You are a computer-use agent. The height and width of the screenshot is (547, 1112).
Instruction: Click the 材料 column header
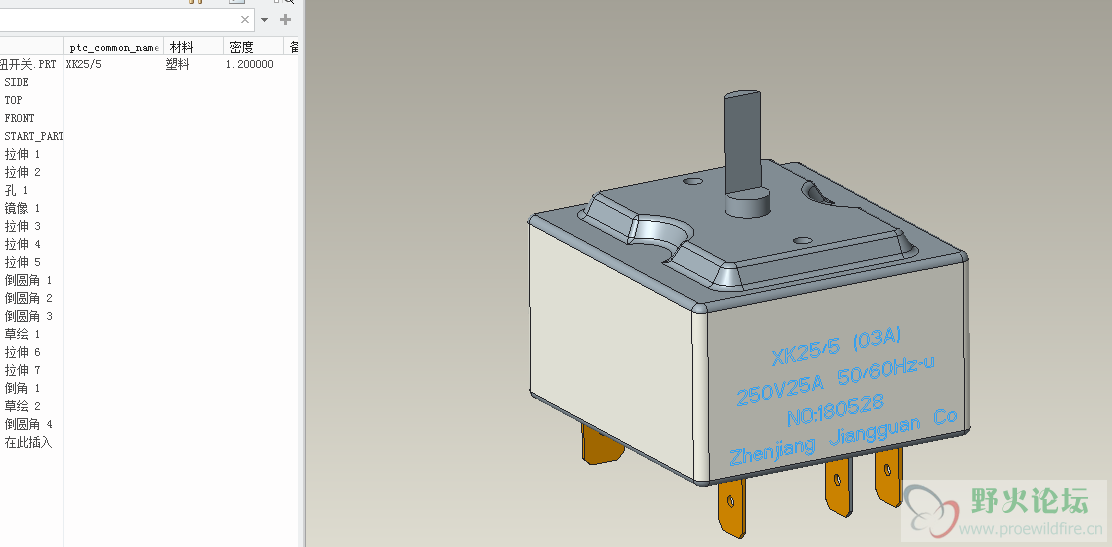tap(182, 47)
